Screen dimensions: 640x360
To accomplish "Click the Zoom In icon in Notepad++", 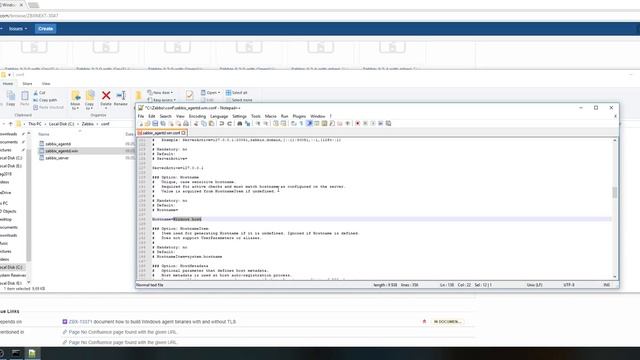I will (x=258, y=123).
